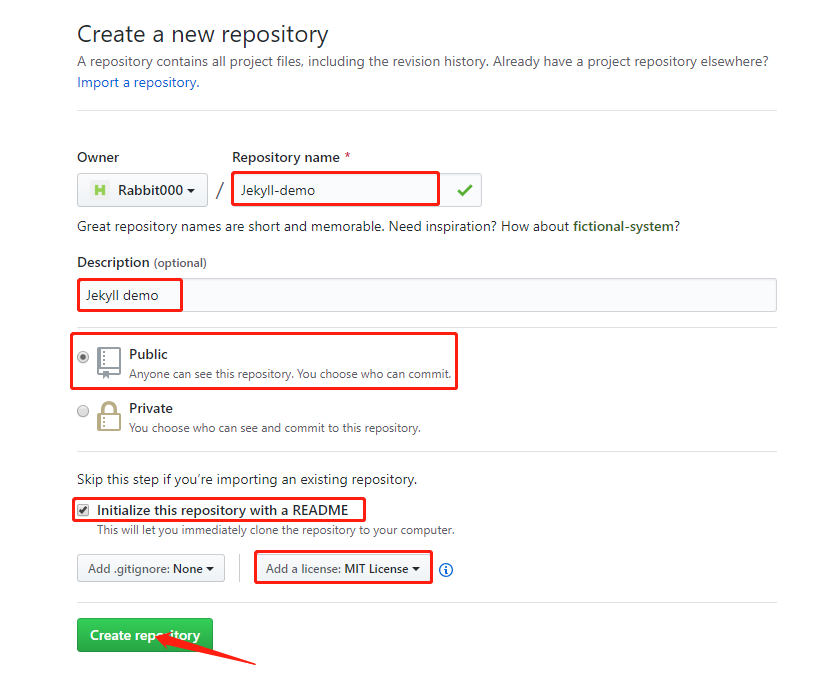Click the Description field containing Jekyll demo
The image size is (825, 688).
click(129, 294)
